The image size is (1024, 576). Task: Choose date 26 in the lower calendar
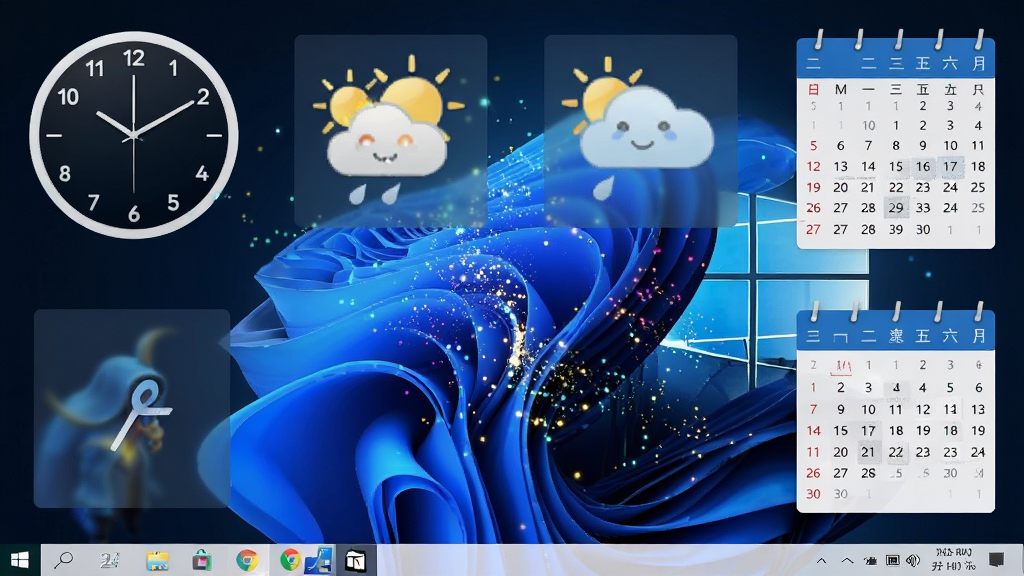(x=813, y=473)
